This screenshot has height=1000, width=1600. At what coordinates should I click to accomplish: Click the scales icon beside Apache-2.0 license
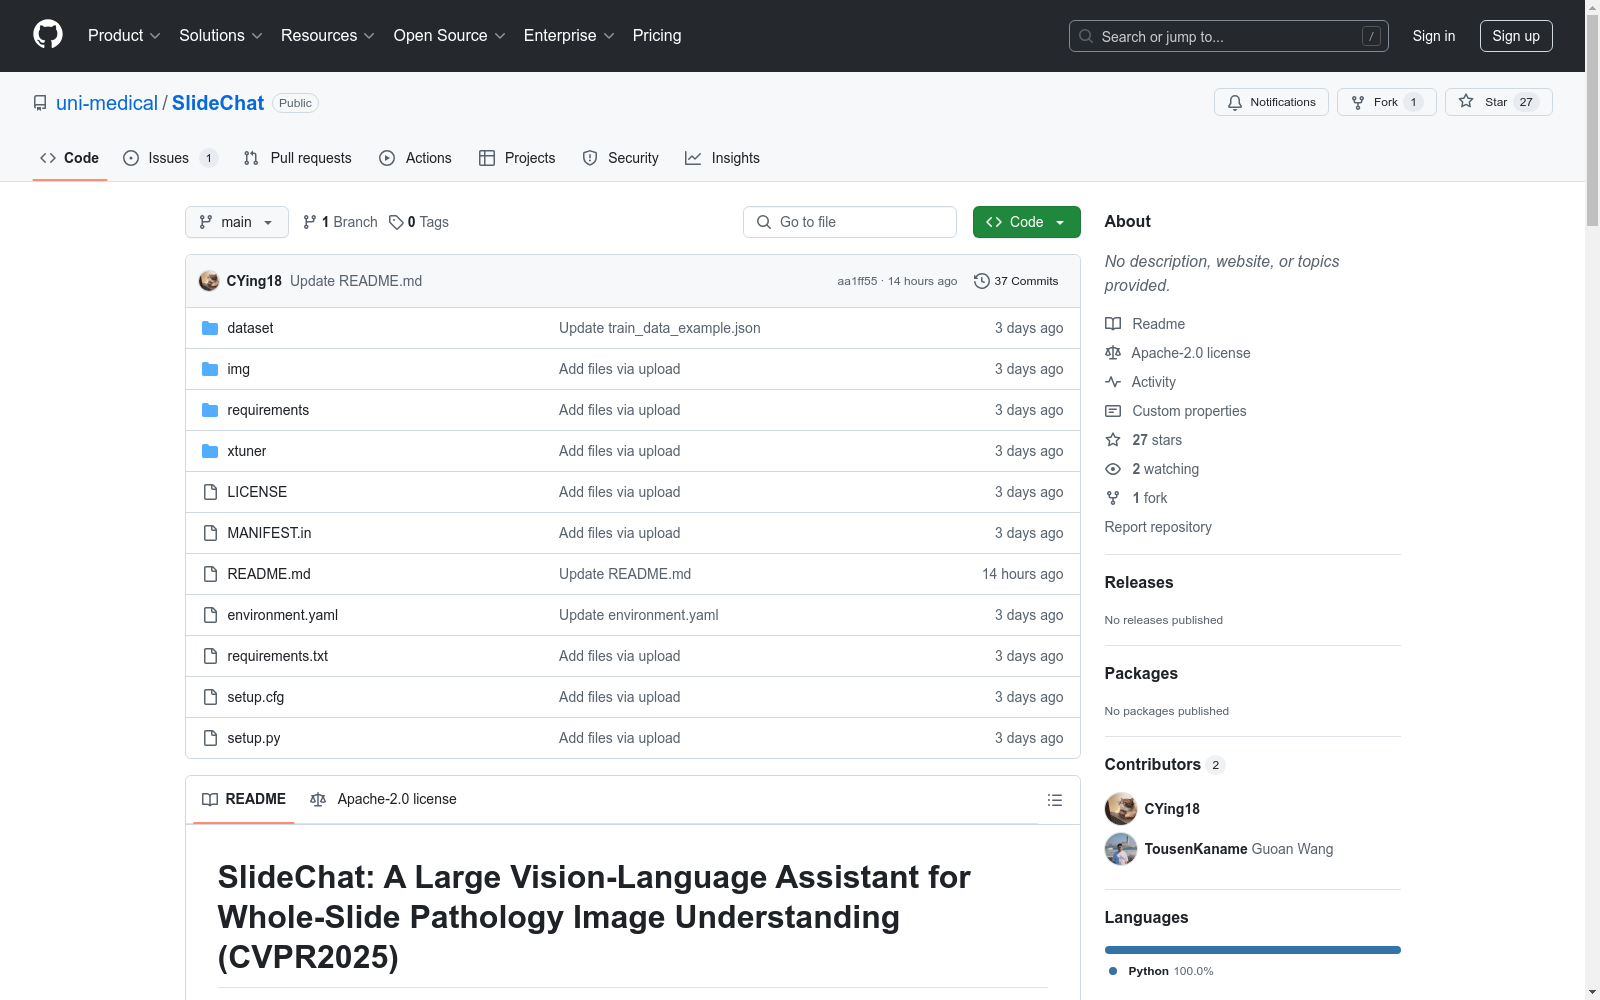1113,353
